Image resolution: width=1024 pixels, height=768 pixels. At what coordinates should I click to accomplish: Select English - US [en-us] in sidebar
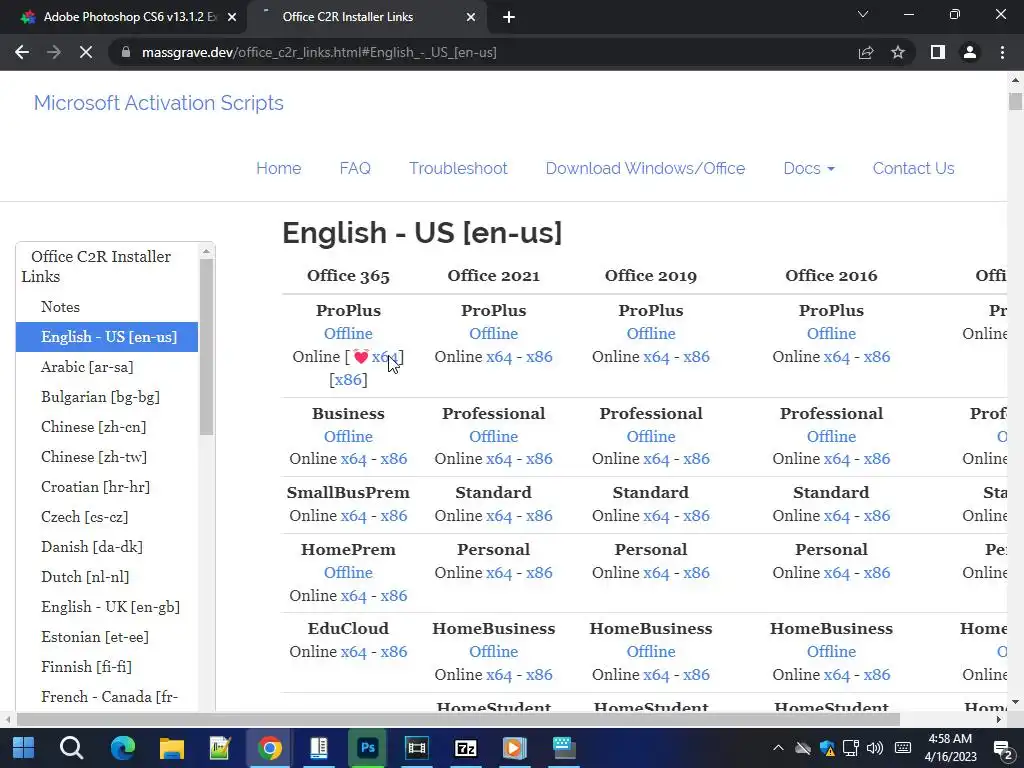107,337
